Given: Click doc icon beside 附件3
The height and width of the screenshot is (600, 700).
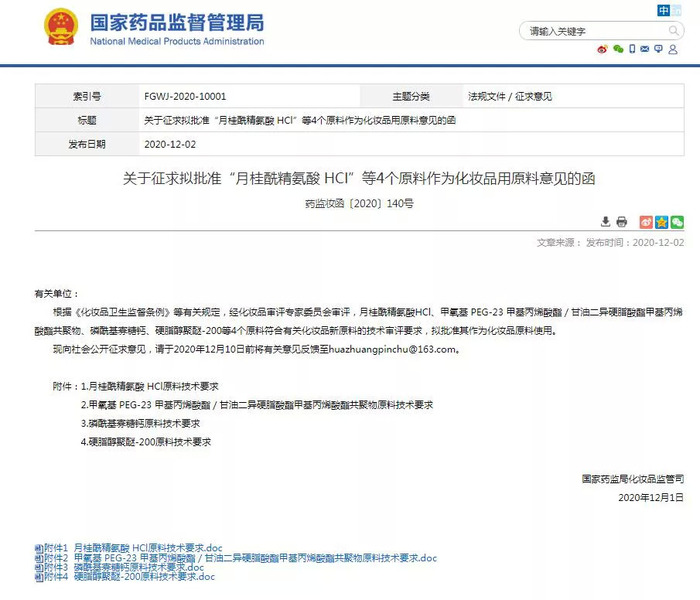Looking at the screenshot, I should pyautogui.click(x=39, y=567).
